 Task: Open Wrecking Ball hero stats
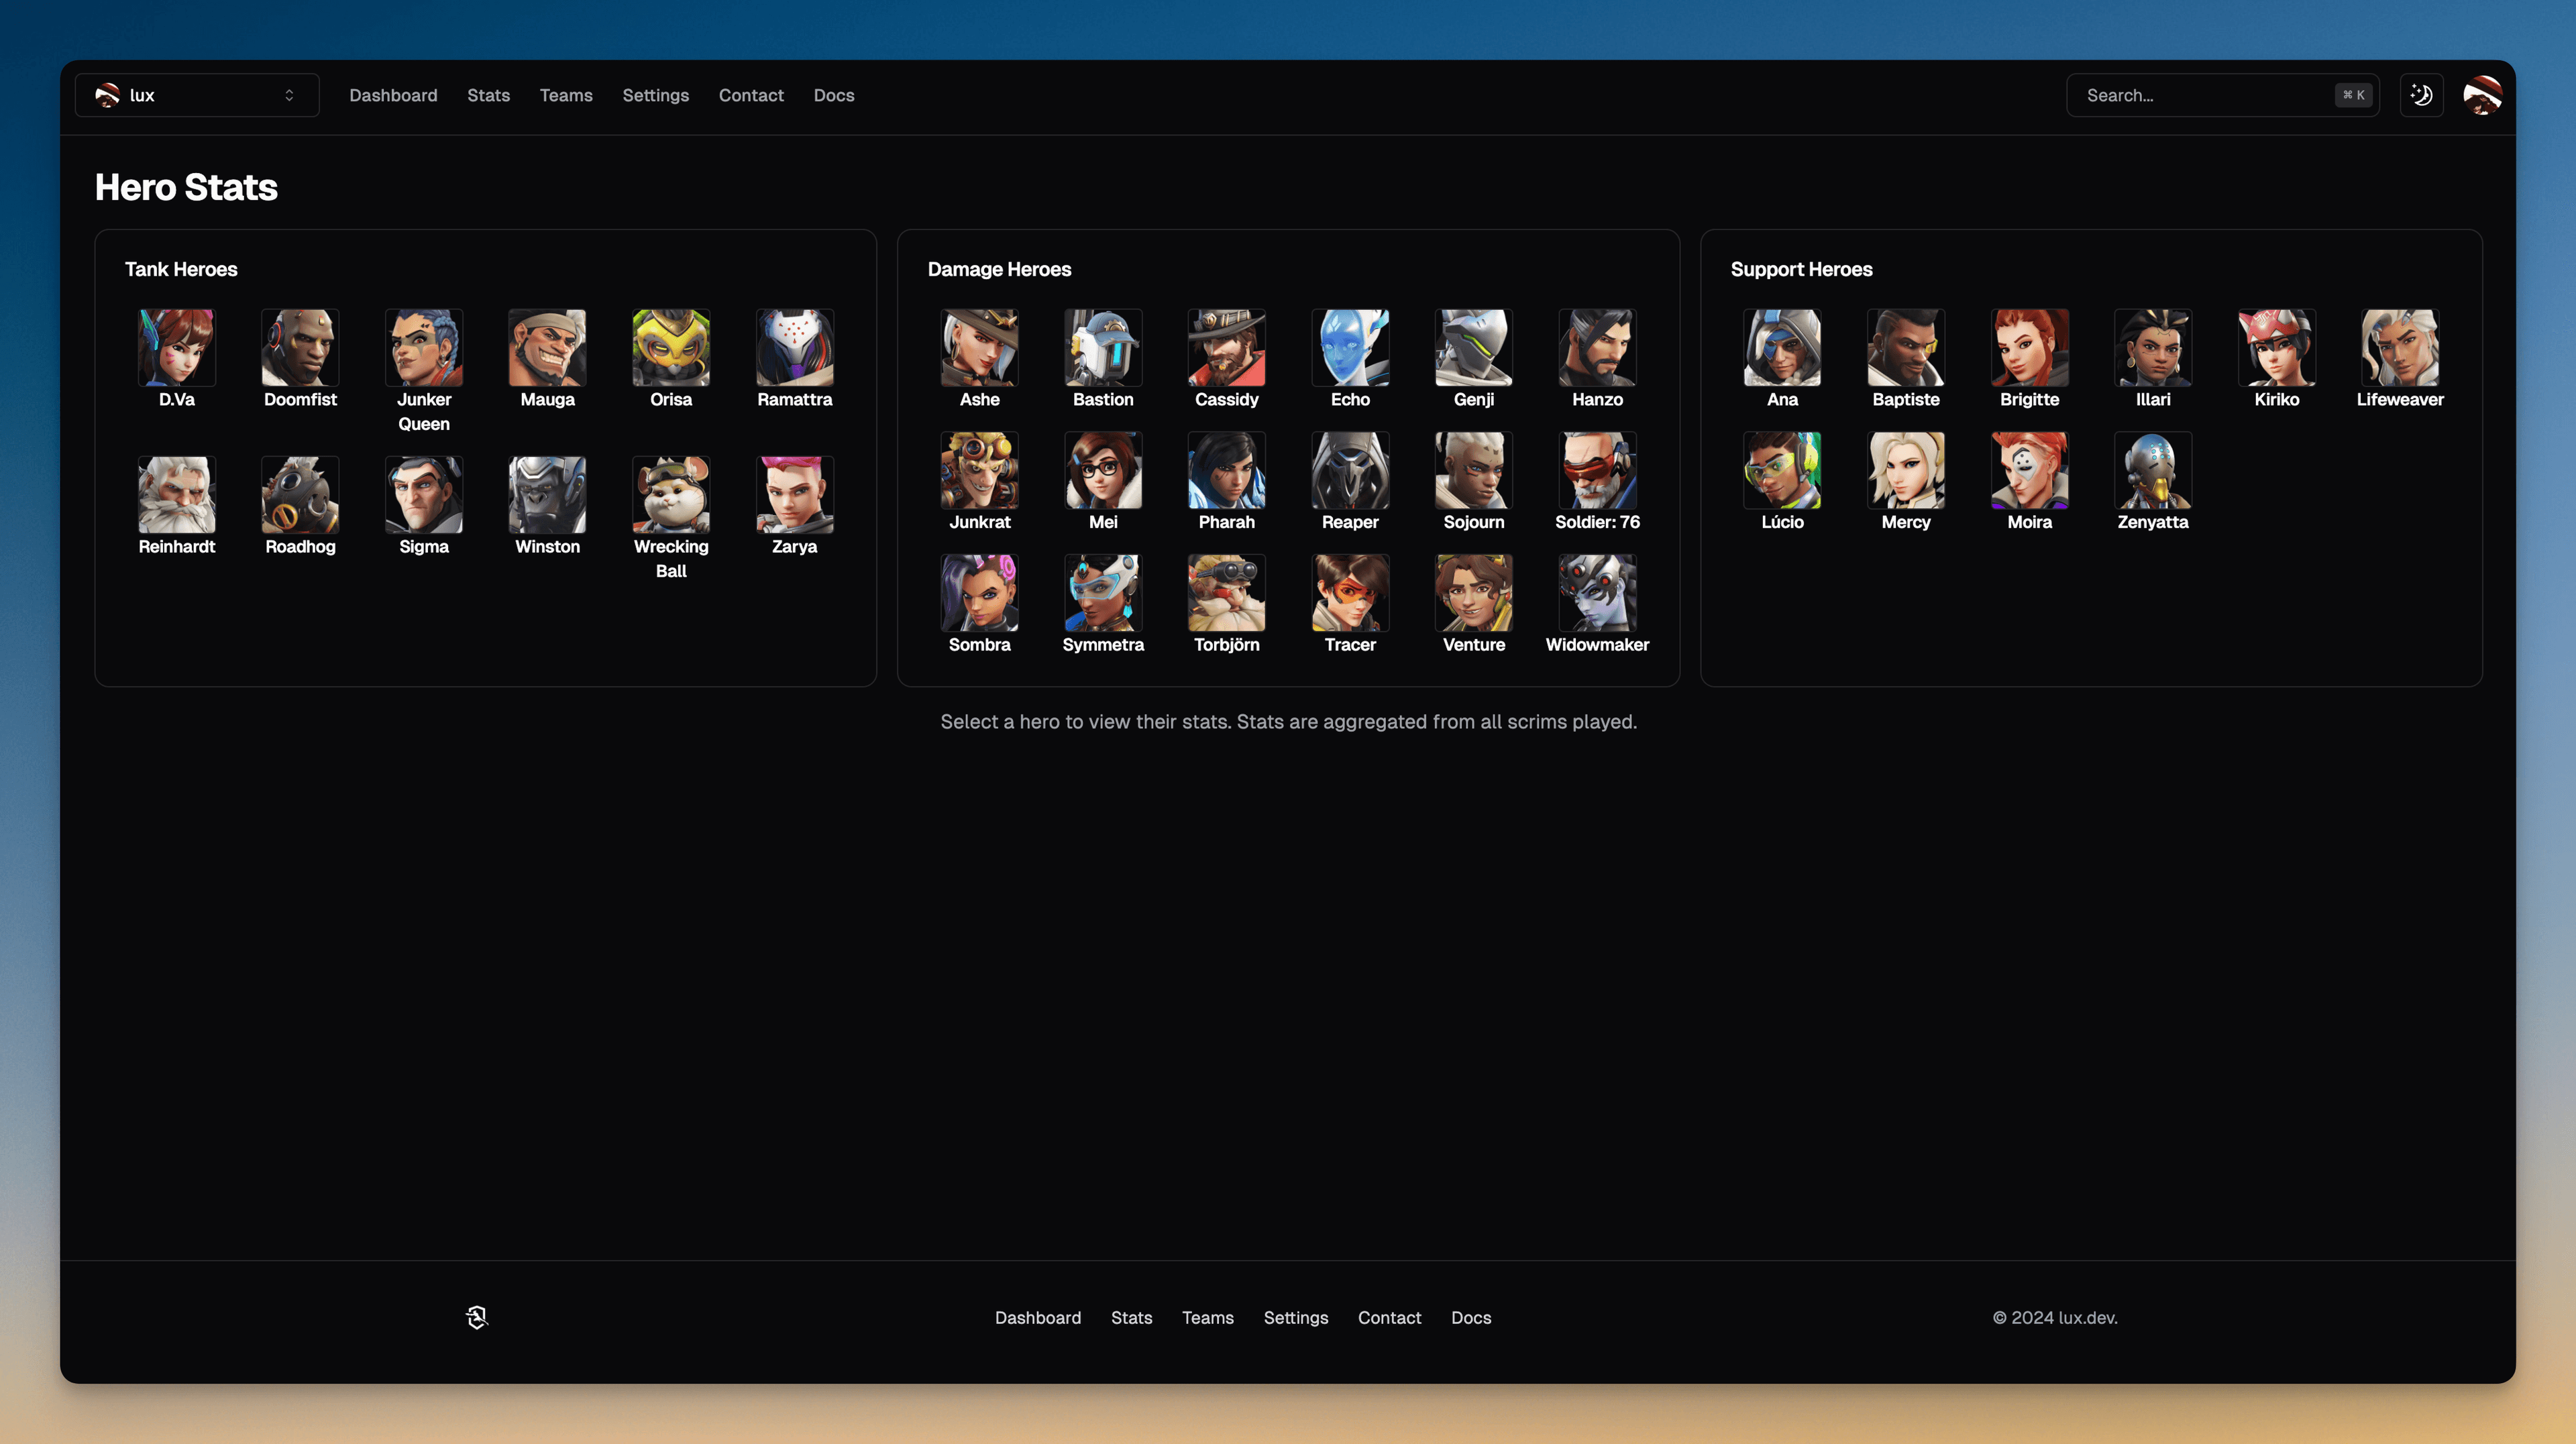tap(671, 494)
